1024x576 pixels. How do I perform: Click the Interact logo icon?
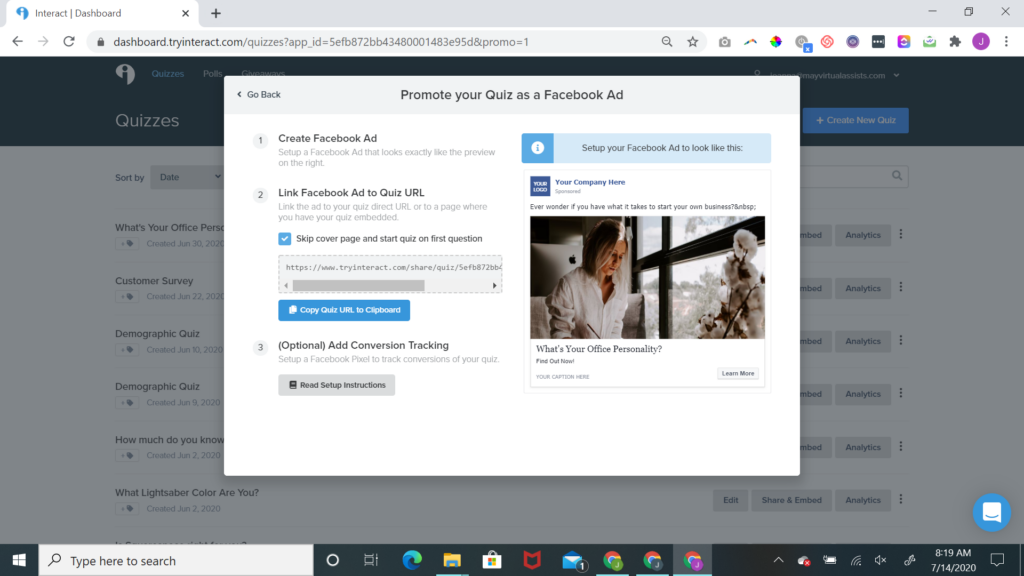(x=125, y=74)
